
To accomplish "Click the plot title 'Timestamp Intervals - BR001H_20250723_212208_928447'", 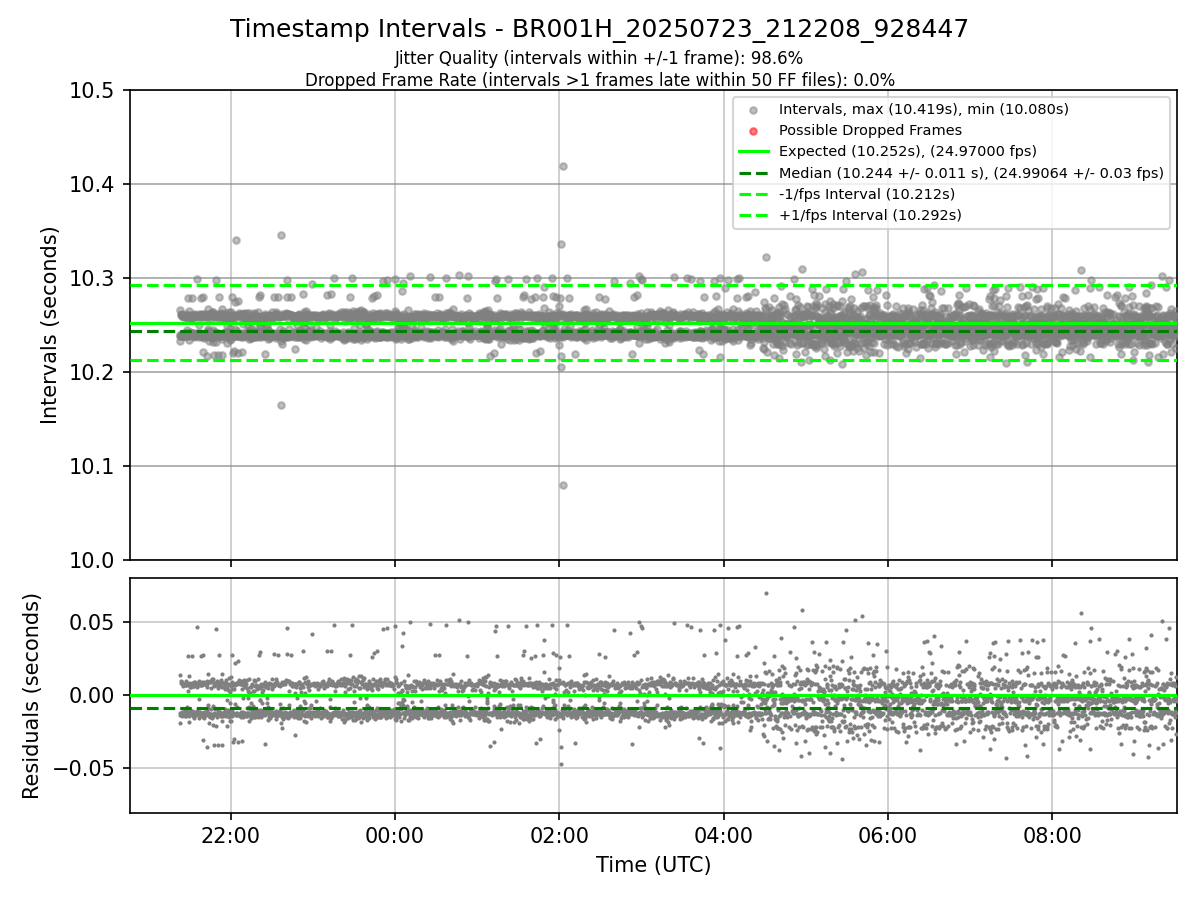I will [599, 29].
